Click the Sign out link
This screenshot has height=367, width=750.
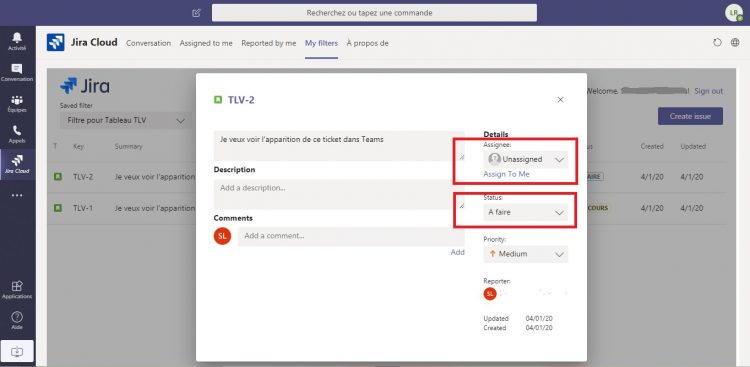708,91
